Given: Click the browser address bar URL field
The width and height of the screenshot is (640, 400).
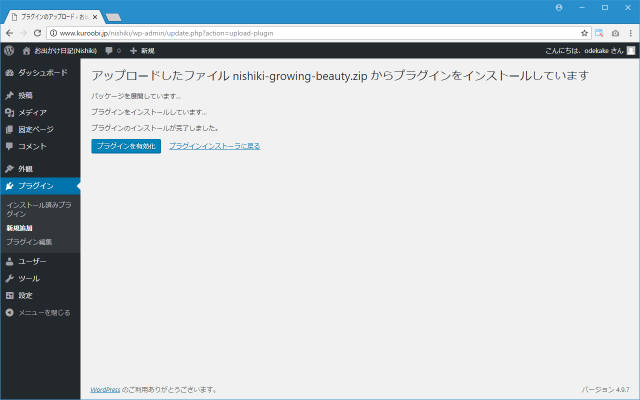Looking at the screenshot, I should 300,33.
